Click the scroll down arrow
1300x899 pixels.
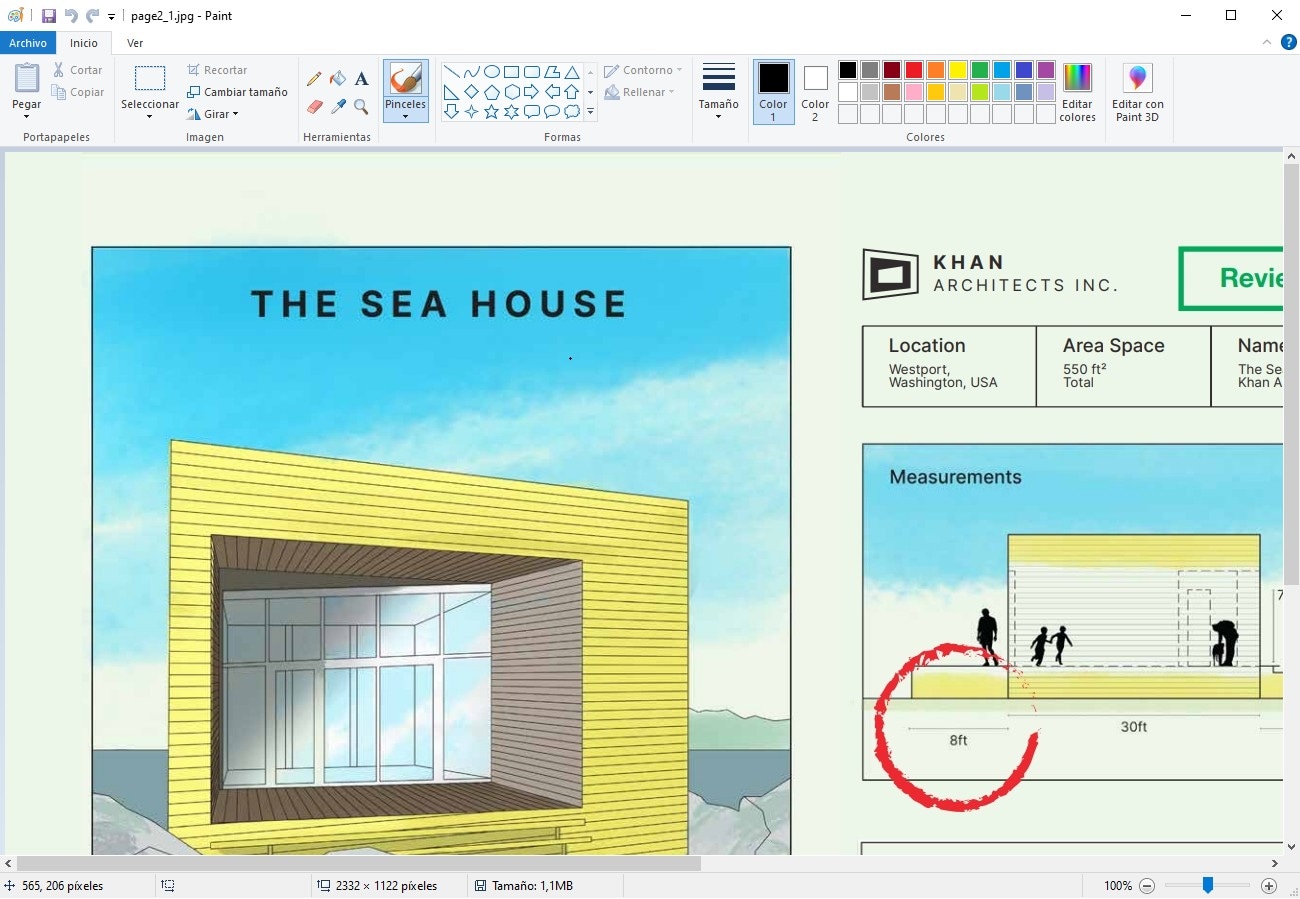[x=1291, y=847]
